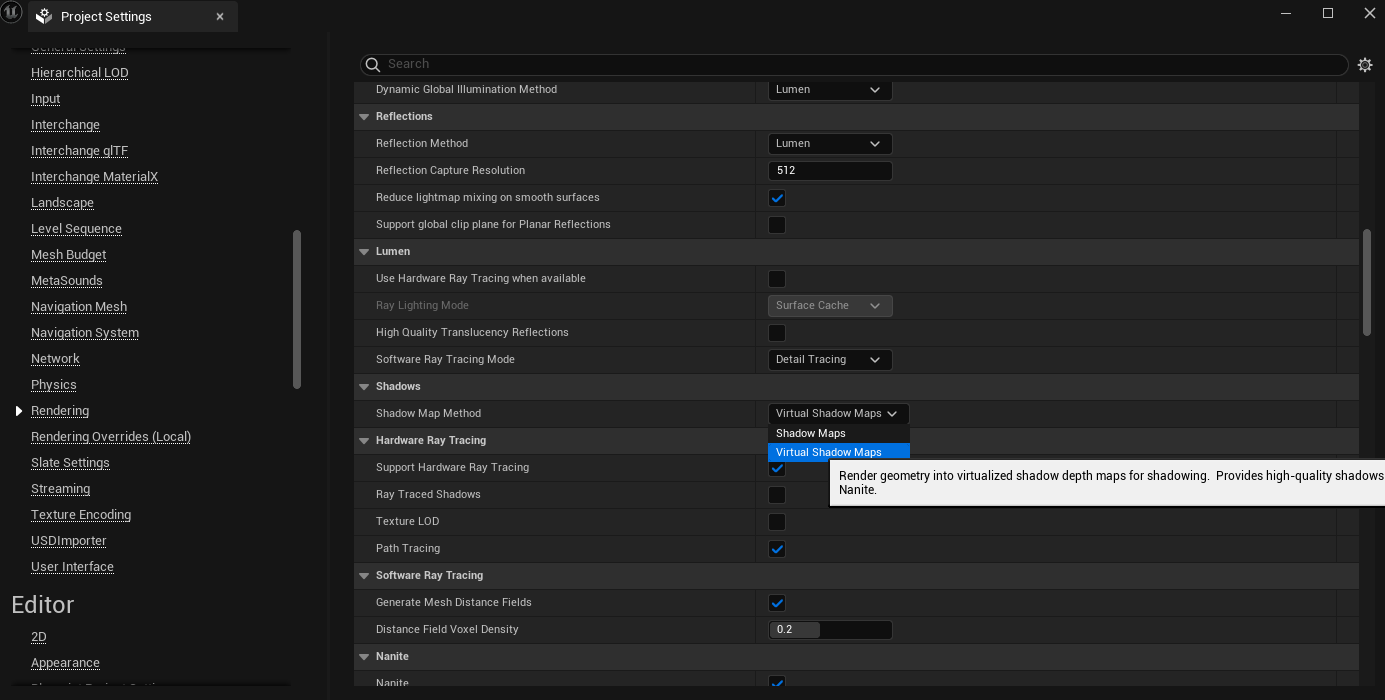Viewport: 1385px width, 700px height.
Task: Open the Input settings category
Action: (46, 99)
